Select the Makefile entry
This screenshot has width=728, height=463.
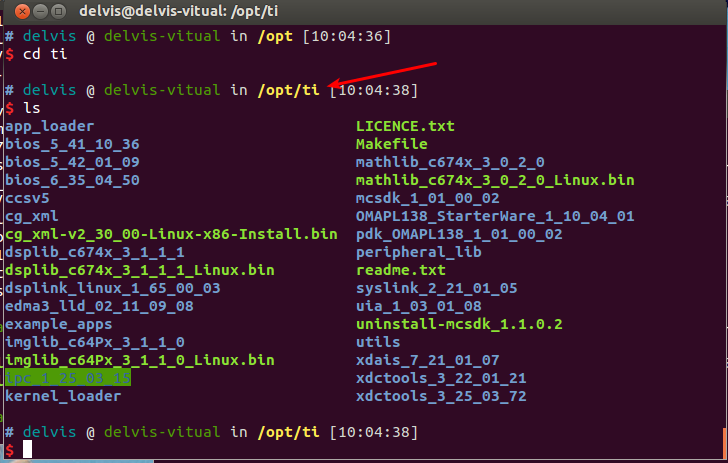tap(392, 144)
